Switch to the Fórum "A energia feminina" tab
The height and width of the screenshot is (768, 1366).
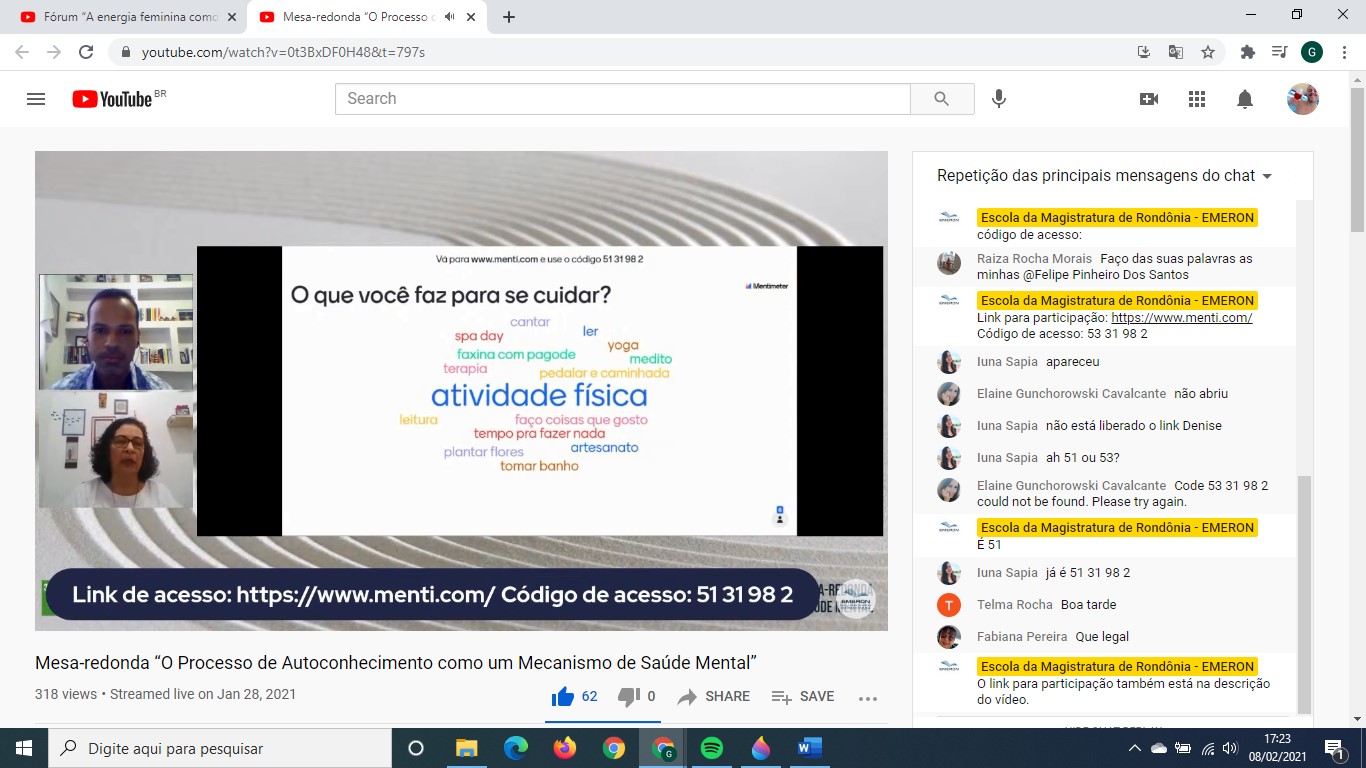tap(125, 17)
